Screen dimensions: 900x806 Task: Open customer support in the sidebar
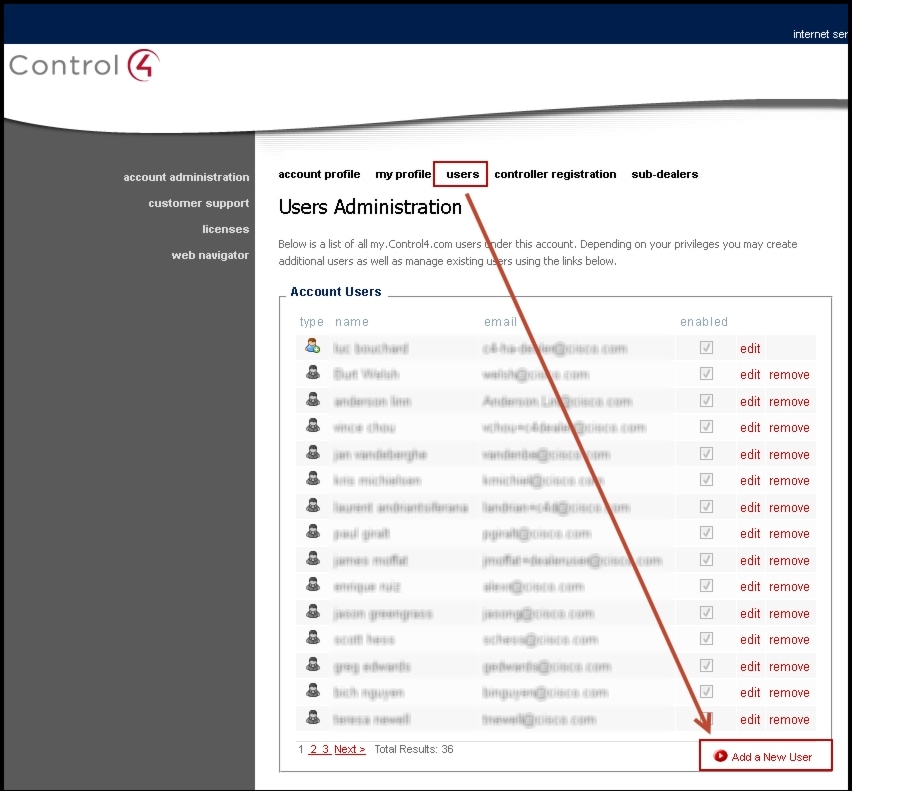coord(199,203)
